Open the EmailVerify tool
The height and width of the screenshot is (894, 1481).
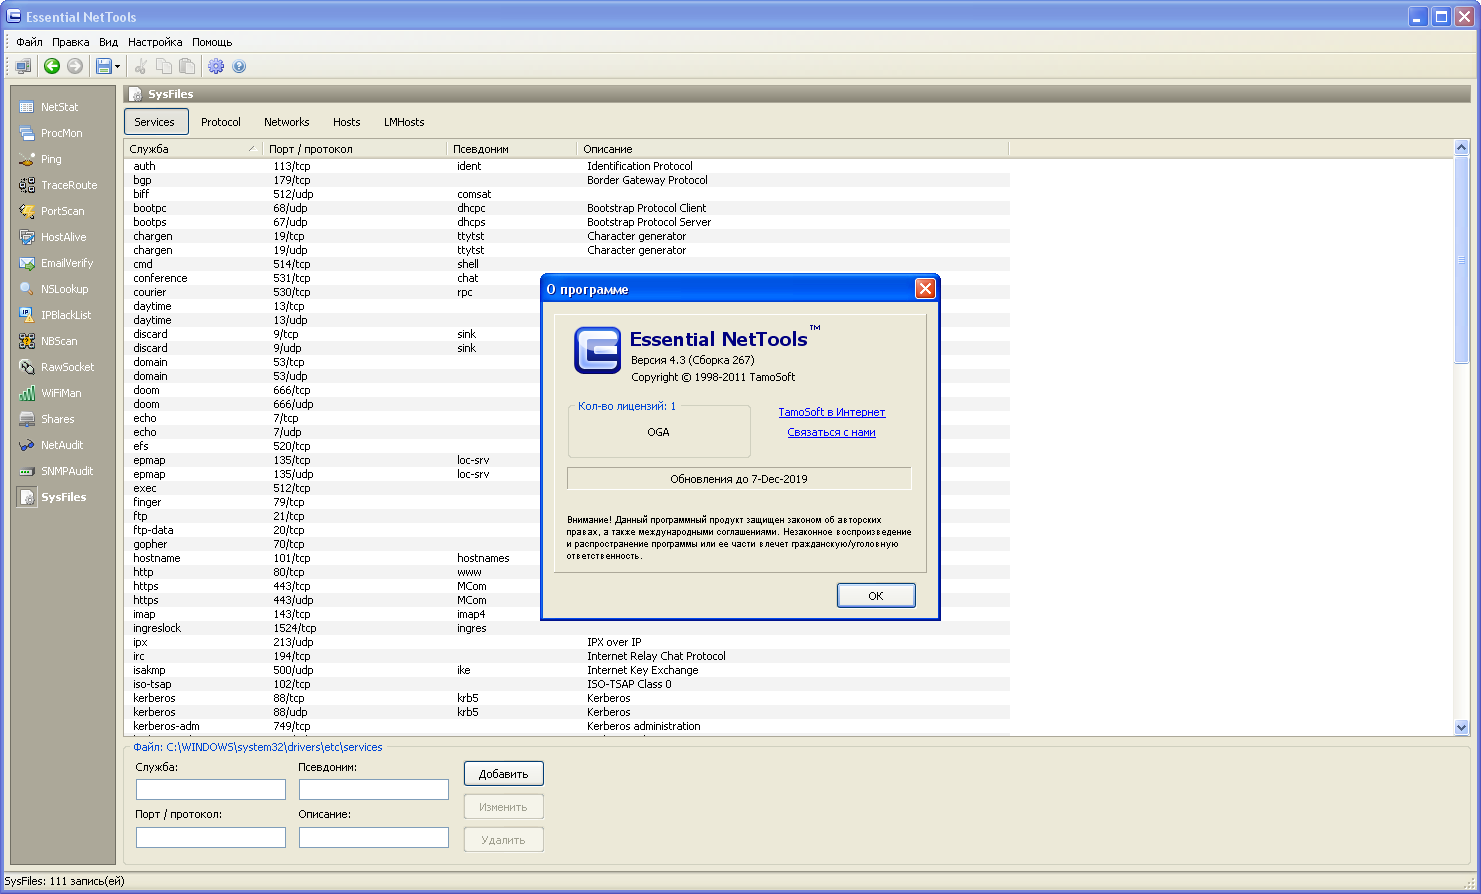[67, 263]
